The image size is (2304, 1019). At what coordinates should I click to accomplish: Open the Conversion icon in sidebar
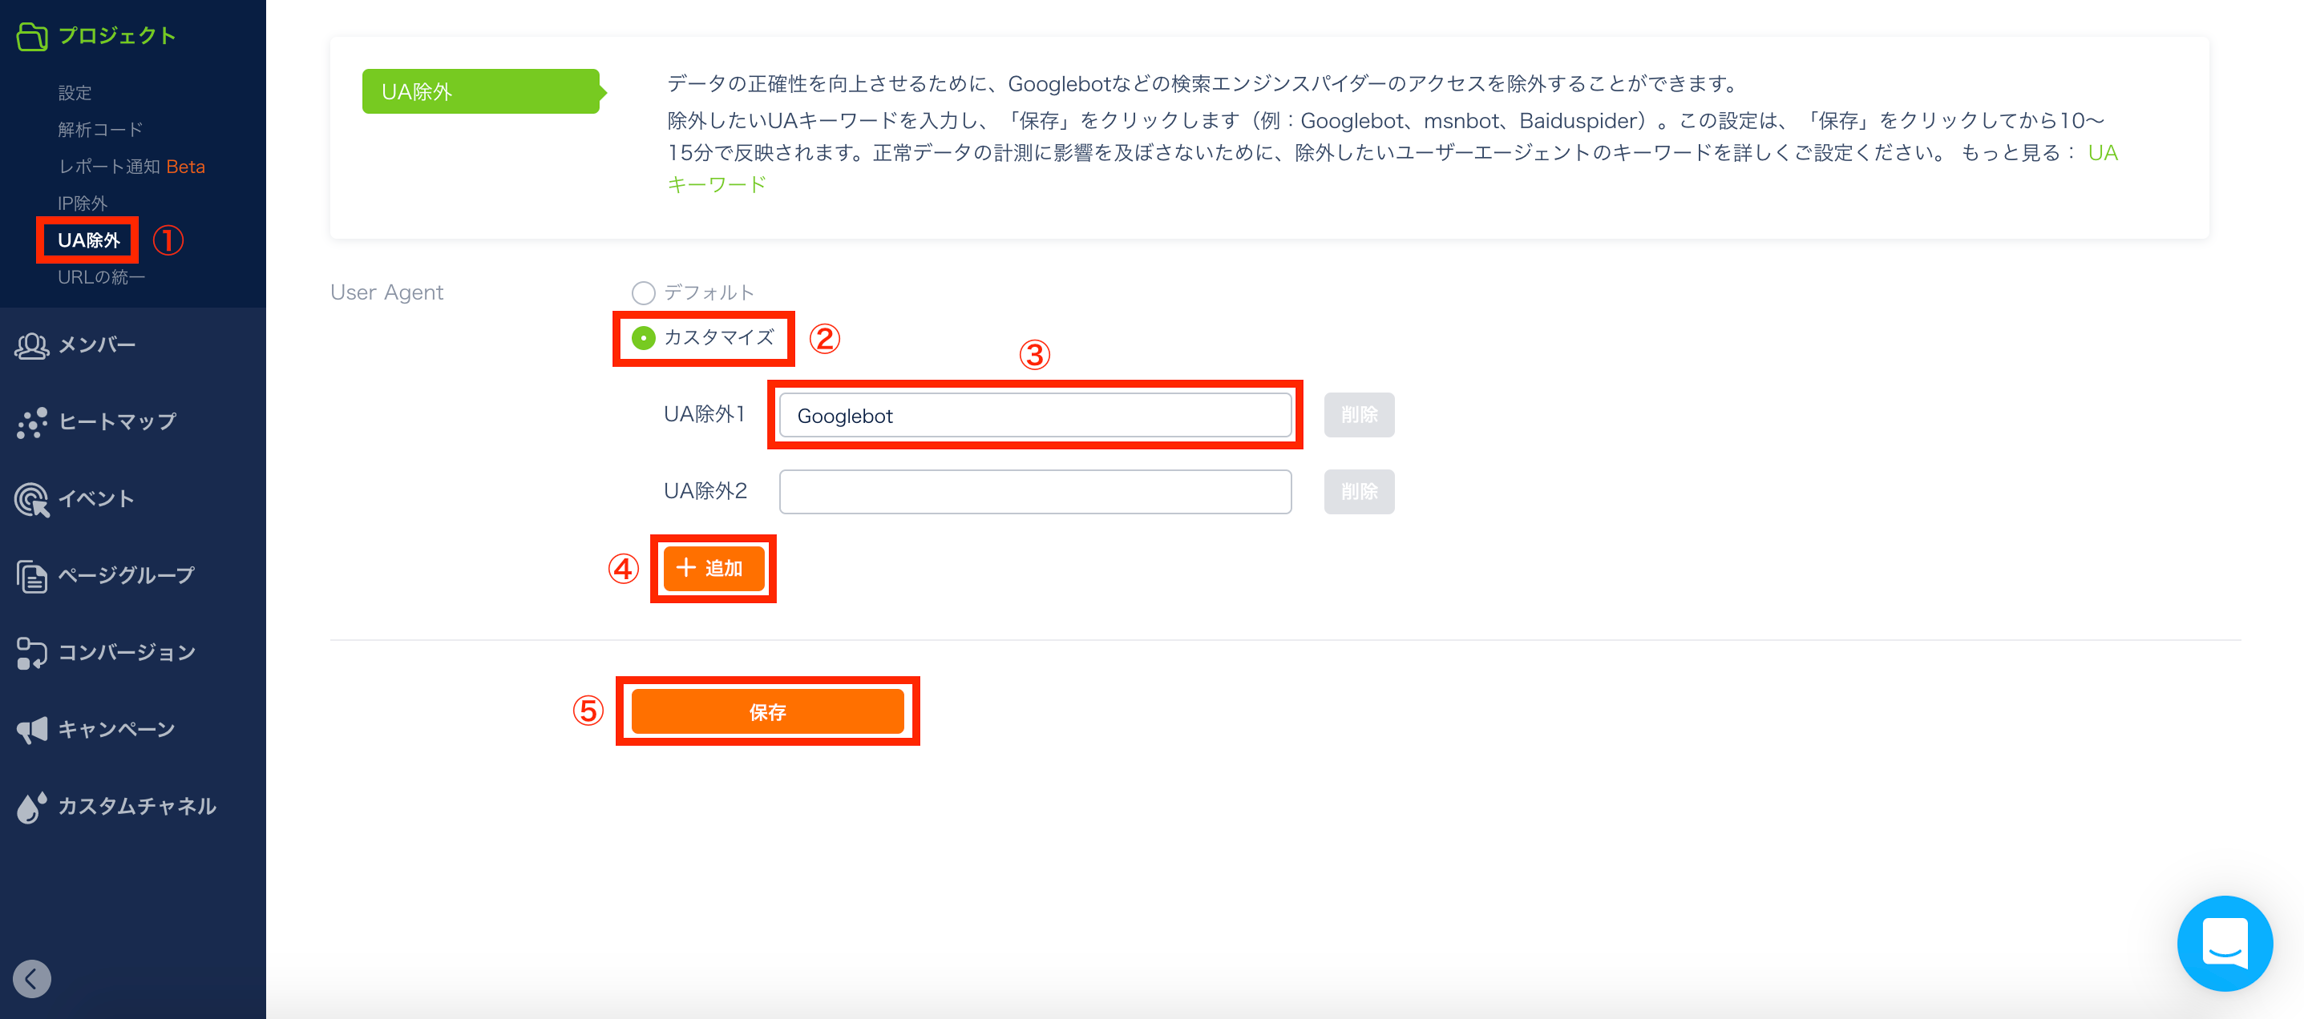[x=32, y=654]
